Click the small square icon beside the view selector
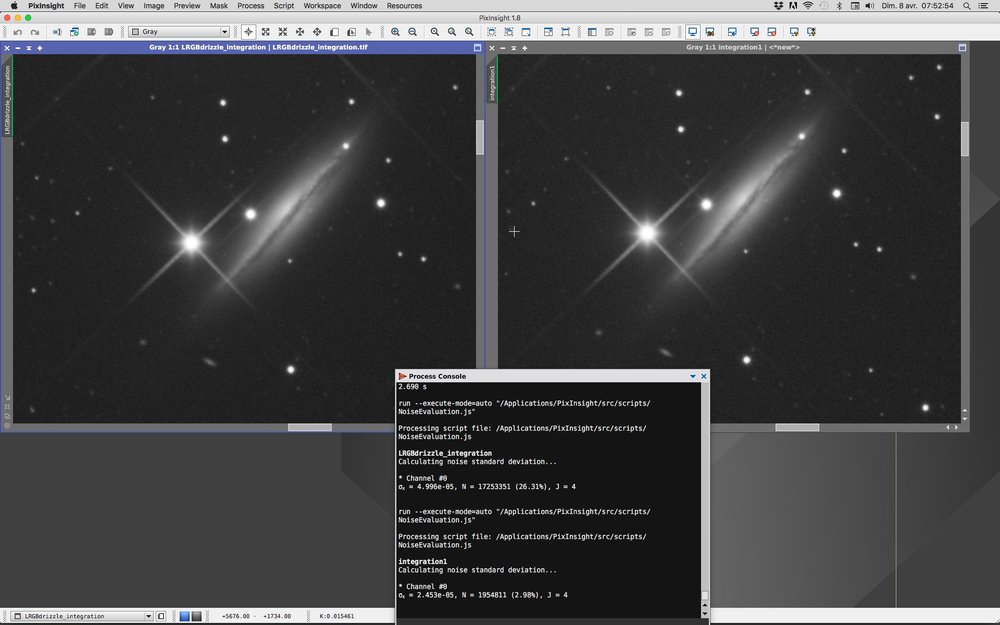 click(x=161, y=616)
